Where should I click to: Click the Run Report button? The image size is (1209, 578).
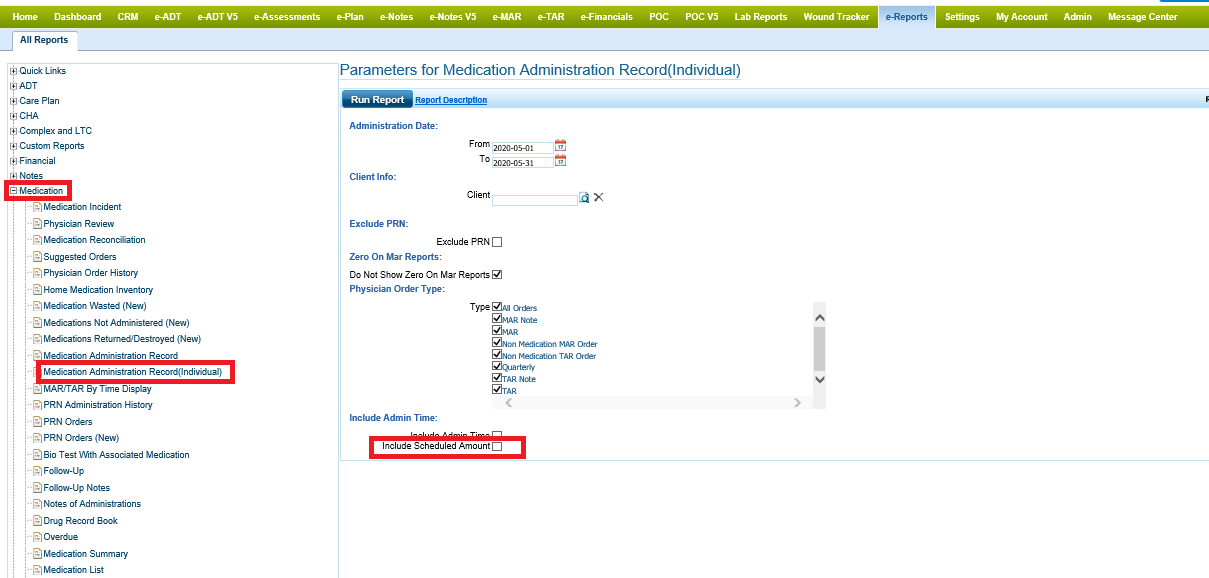click(x=377, y=100)
